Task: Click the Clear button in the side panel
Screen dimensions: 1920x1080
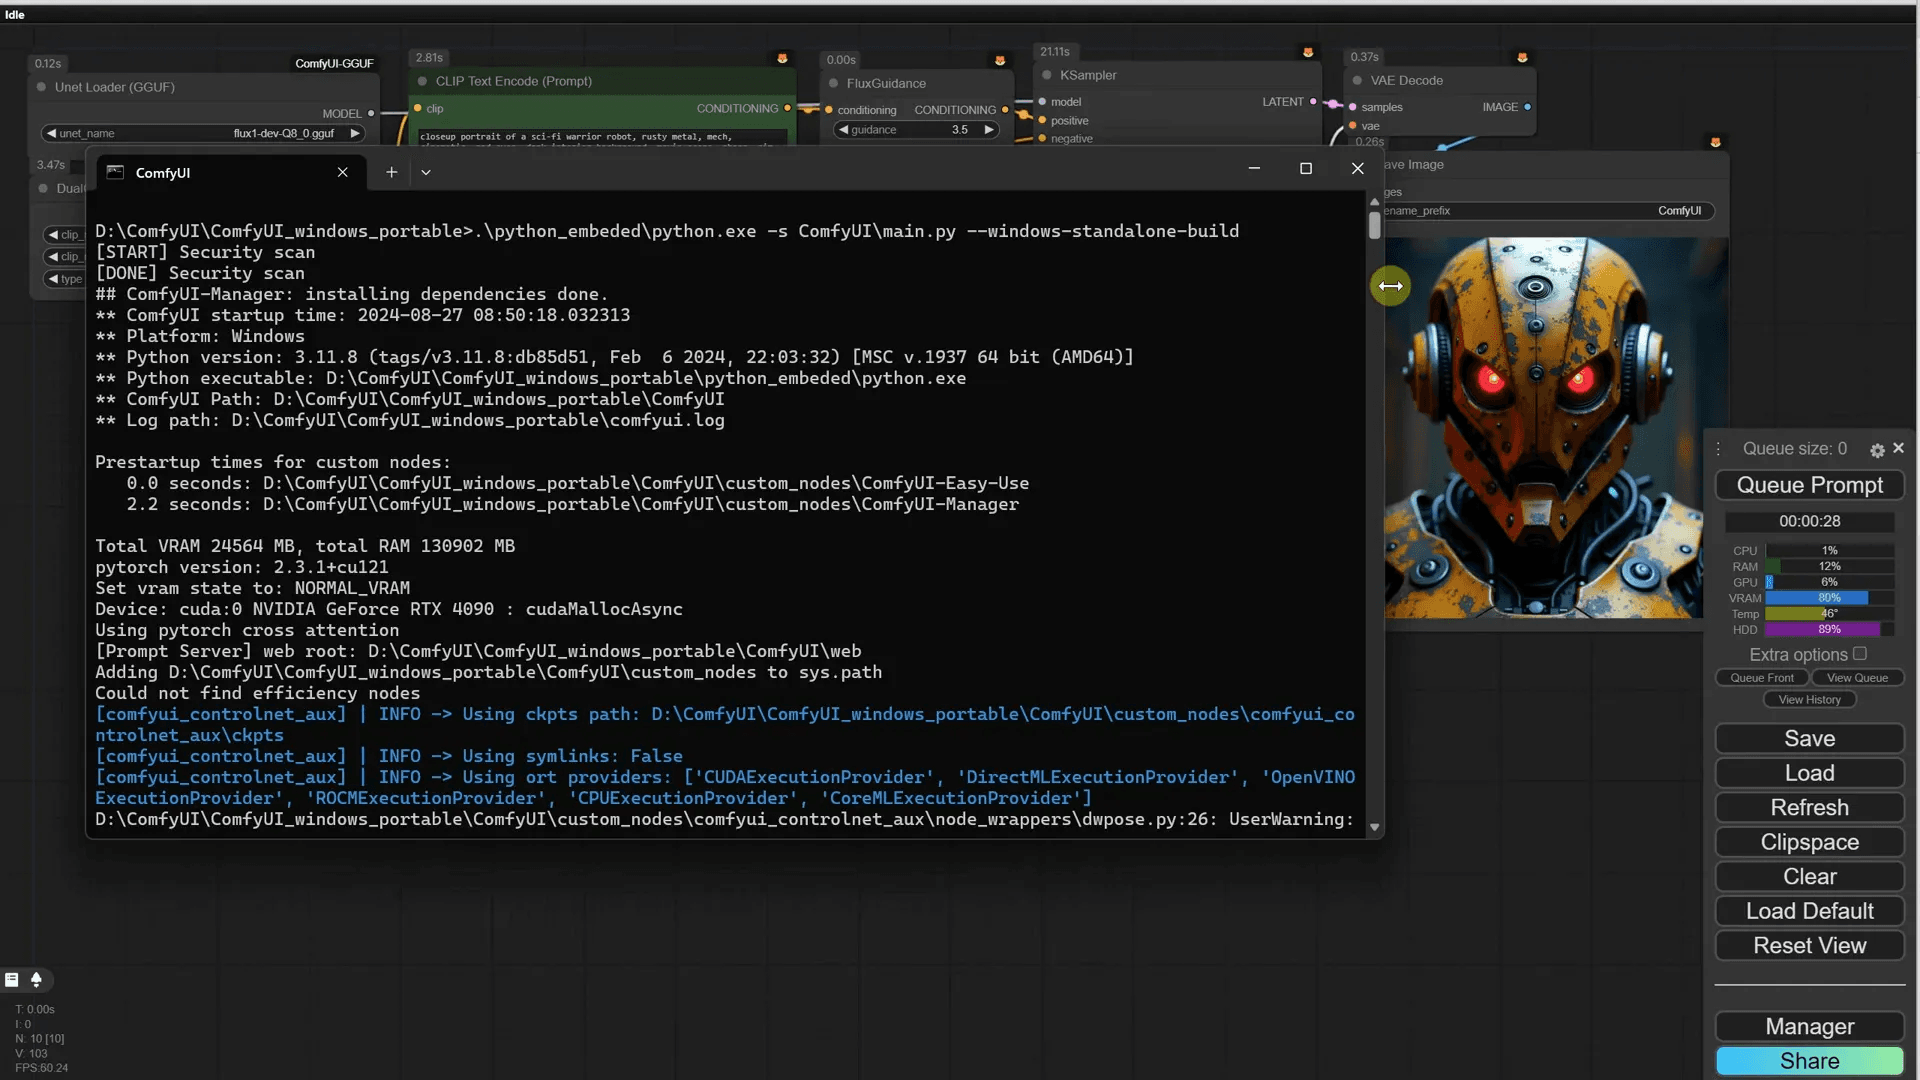Action: (x=1809, y=876)
